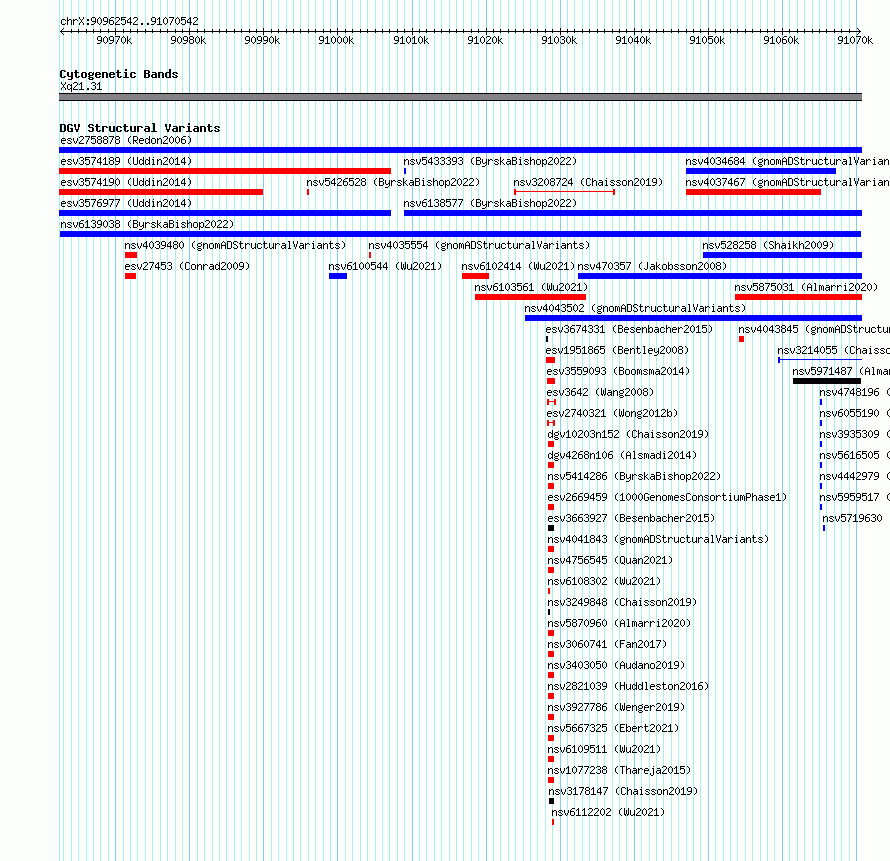Select nsv3249848 (Chaisson2019) variant
Image resolution: width=890 pixels, height=861 pixels.
click(x=622, y=602)
